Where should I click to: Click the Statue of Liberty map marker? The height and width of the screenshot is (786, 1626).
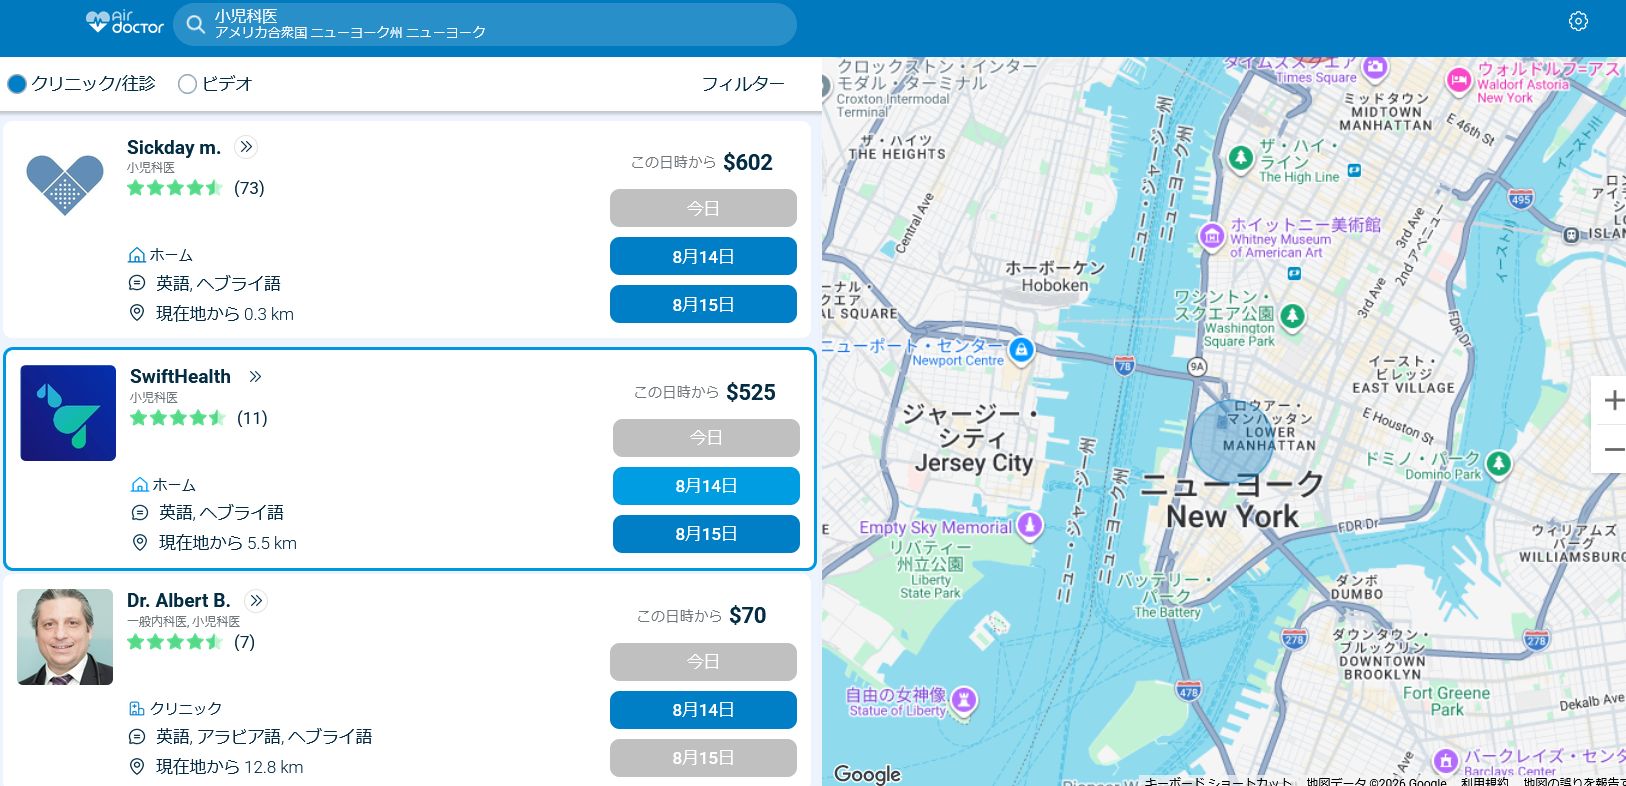964,699
